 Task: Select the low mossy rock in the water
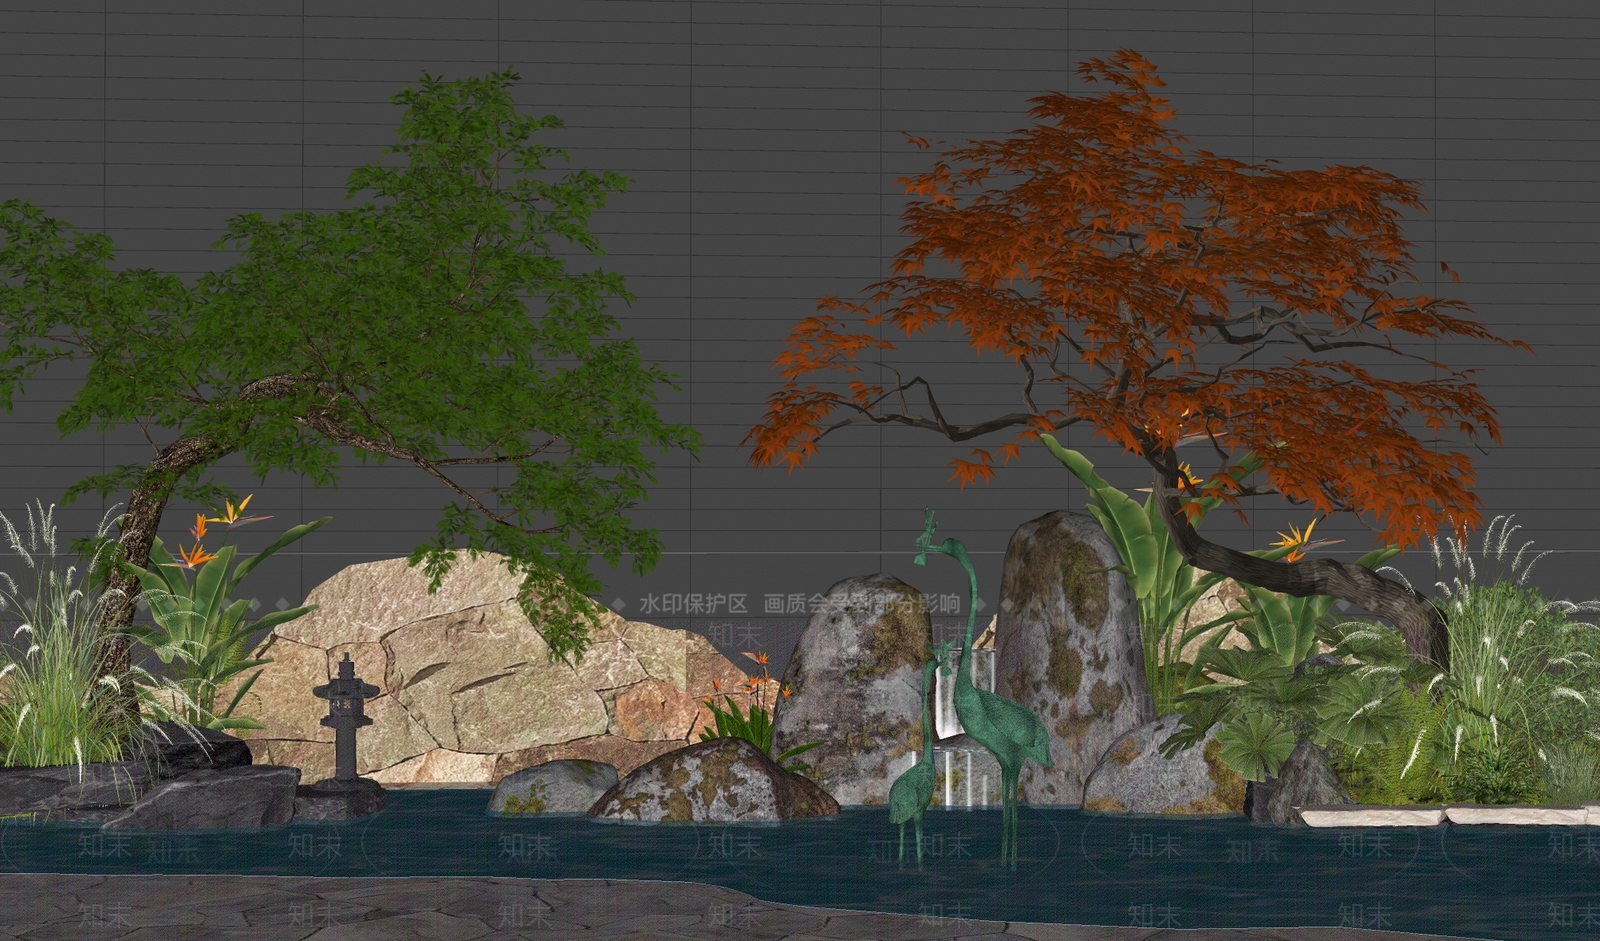click(x=712, y=783)
